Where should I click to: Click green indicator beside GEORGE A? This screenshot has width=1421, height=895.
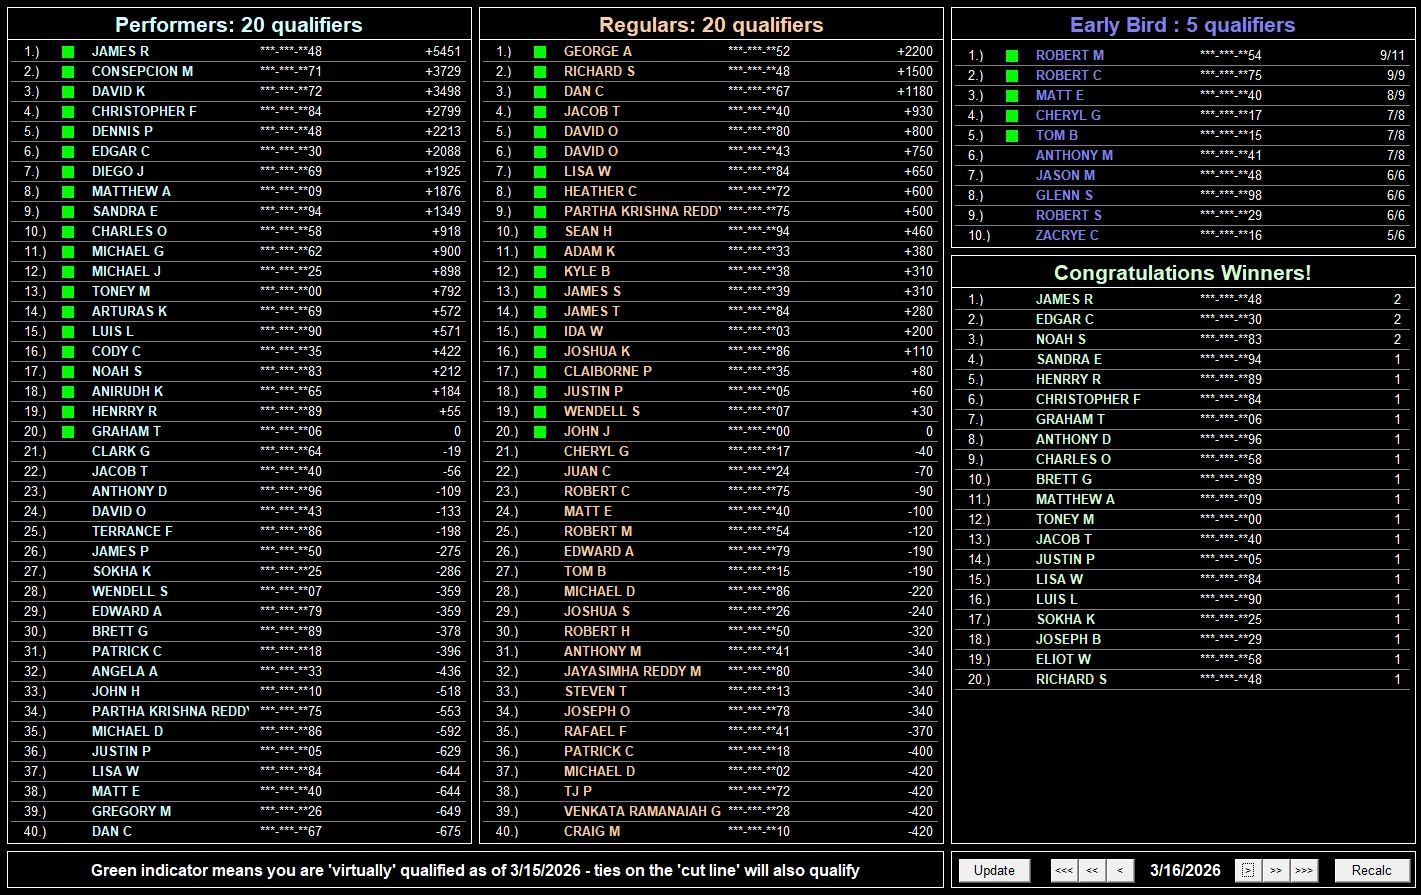click(540, 51)
